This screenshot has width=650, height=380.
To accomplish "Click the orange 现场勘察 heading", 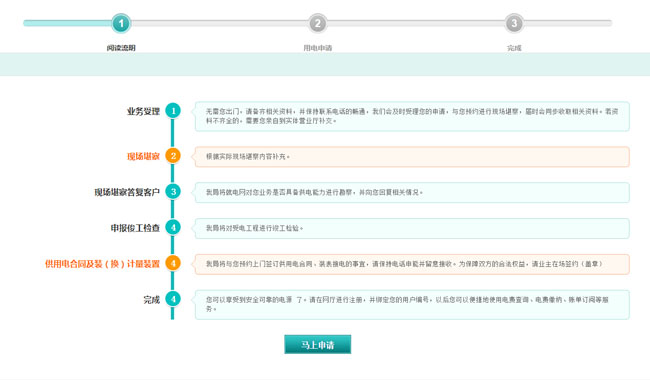I will (x=143, y=156).
